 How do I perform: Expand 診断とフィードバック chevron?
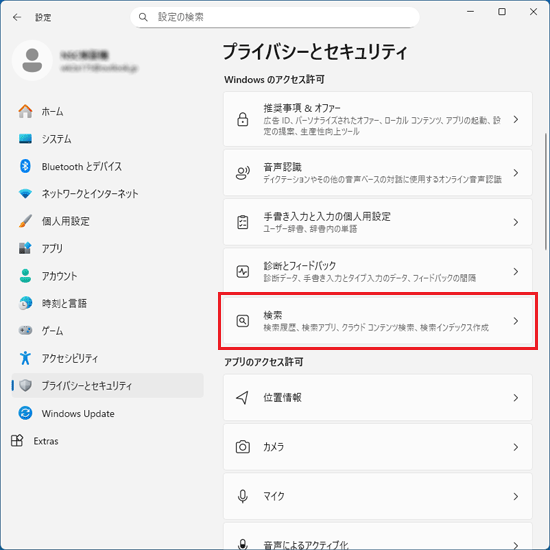pos(516,271)
